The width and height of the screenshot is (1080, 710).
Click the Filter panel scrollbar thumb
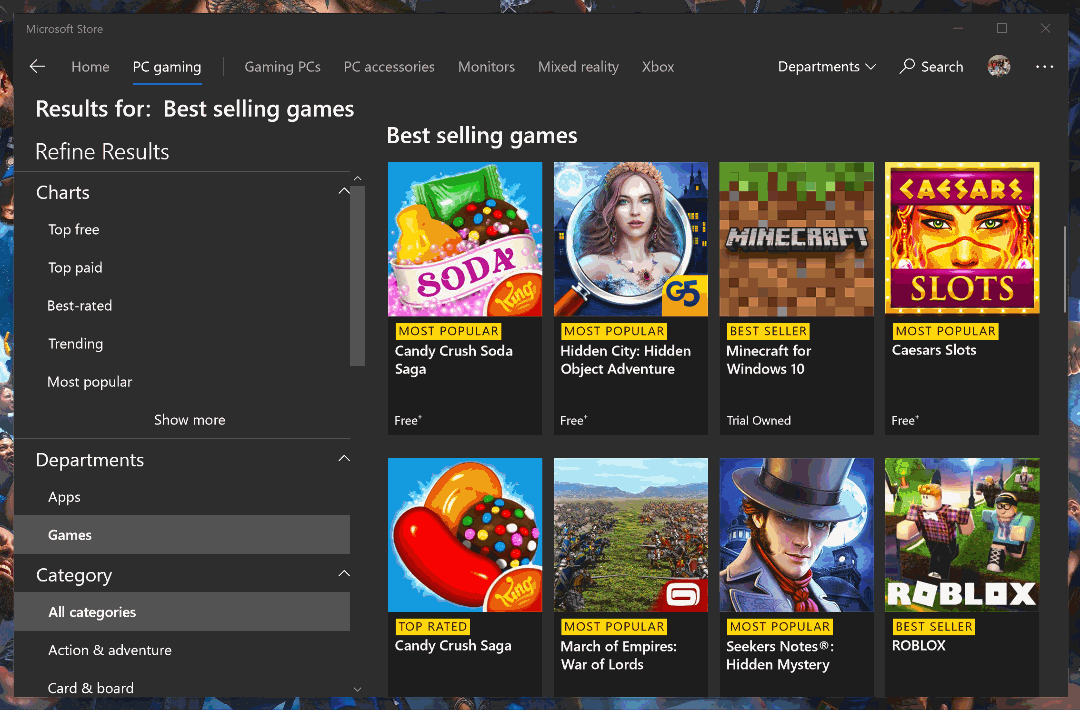coord(357,275)
